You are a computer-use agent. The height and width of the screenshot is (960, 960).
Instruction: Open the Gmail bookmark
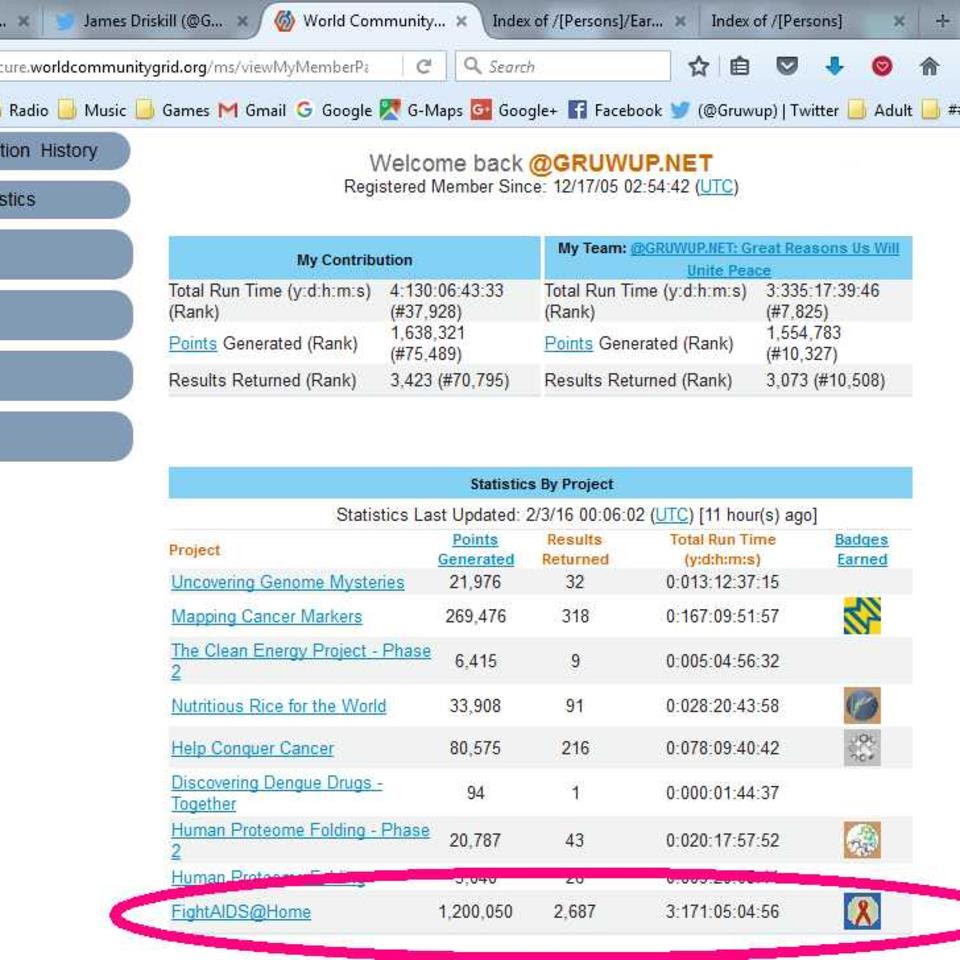pyautogui.click(x=252, y=110)
